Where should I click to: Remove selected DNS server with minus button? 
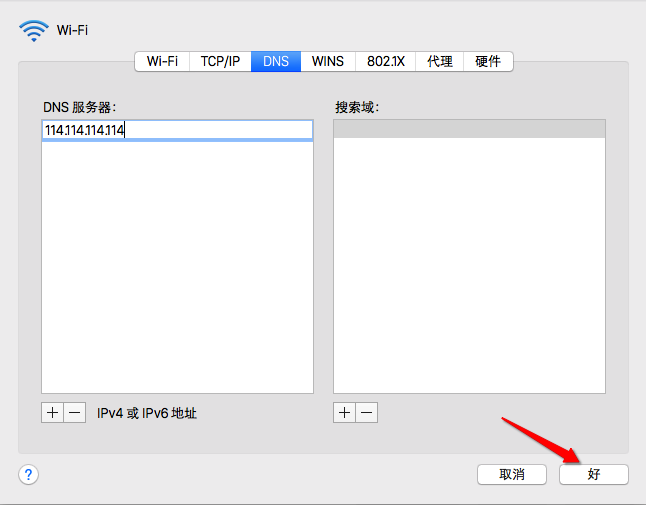[x=75, y=413]
